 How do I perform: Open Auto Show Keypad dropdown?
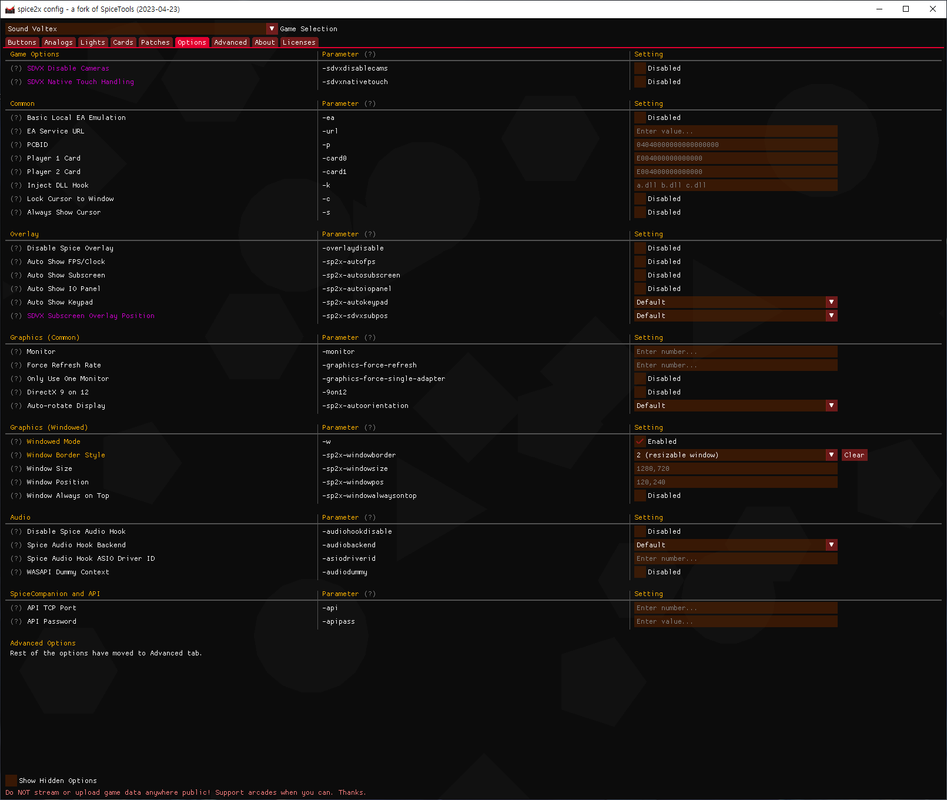tap(736, 302)
